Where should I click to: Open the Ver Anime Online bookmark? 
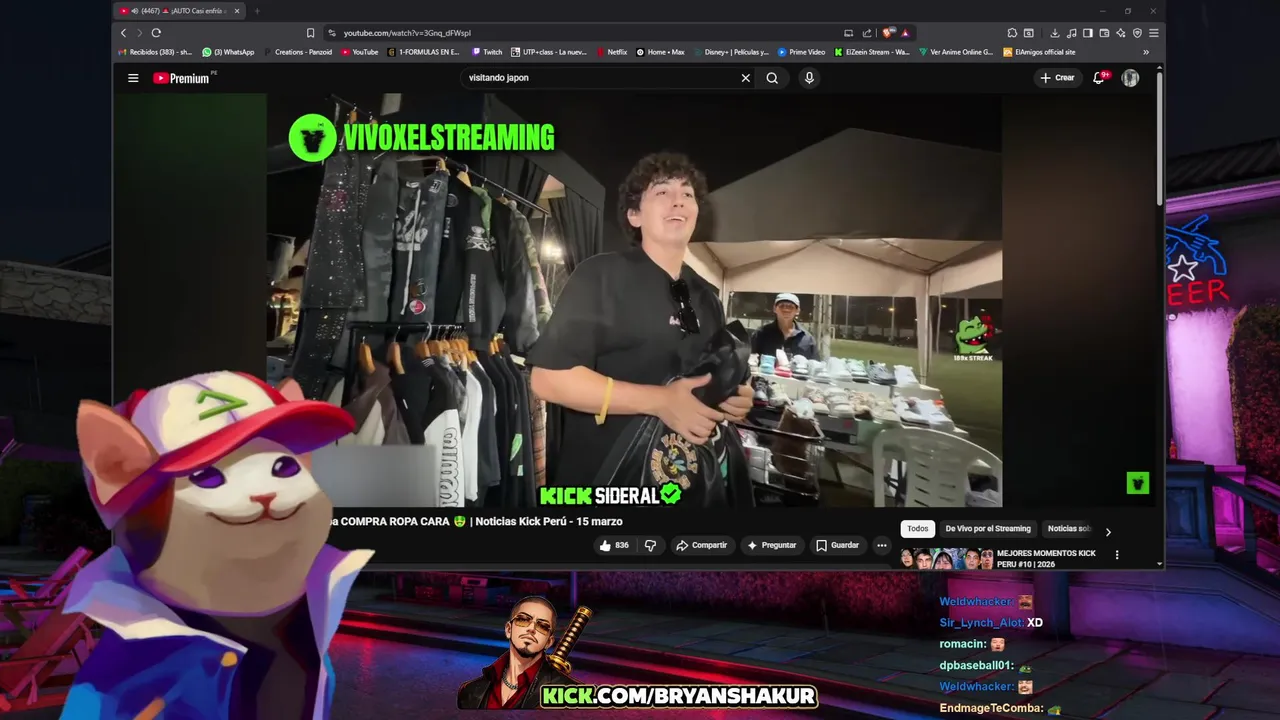tap(957, 52)
